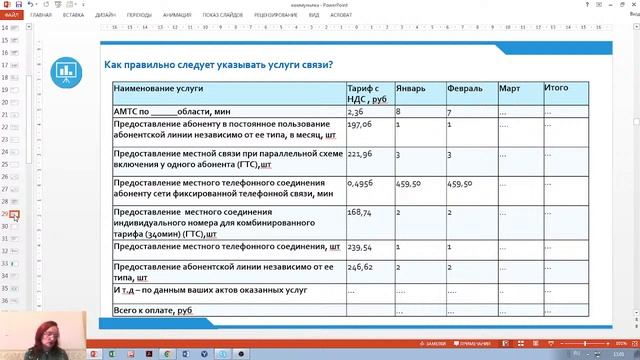Click the Help question mark icon
This screenshot has height=360, width=640.
tap(587, 4)
